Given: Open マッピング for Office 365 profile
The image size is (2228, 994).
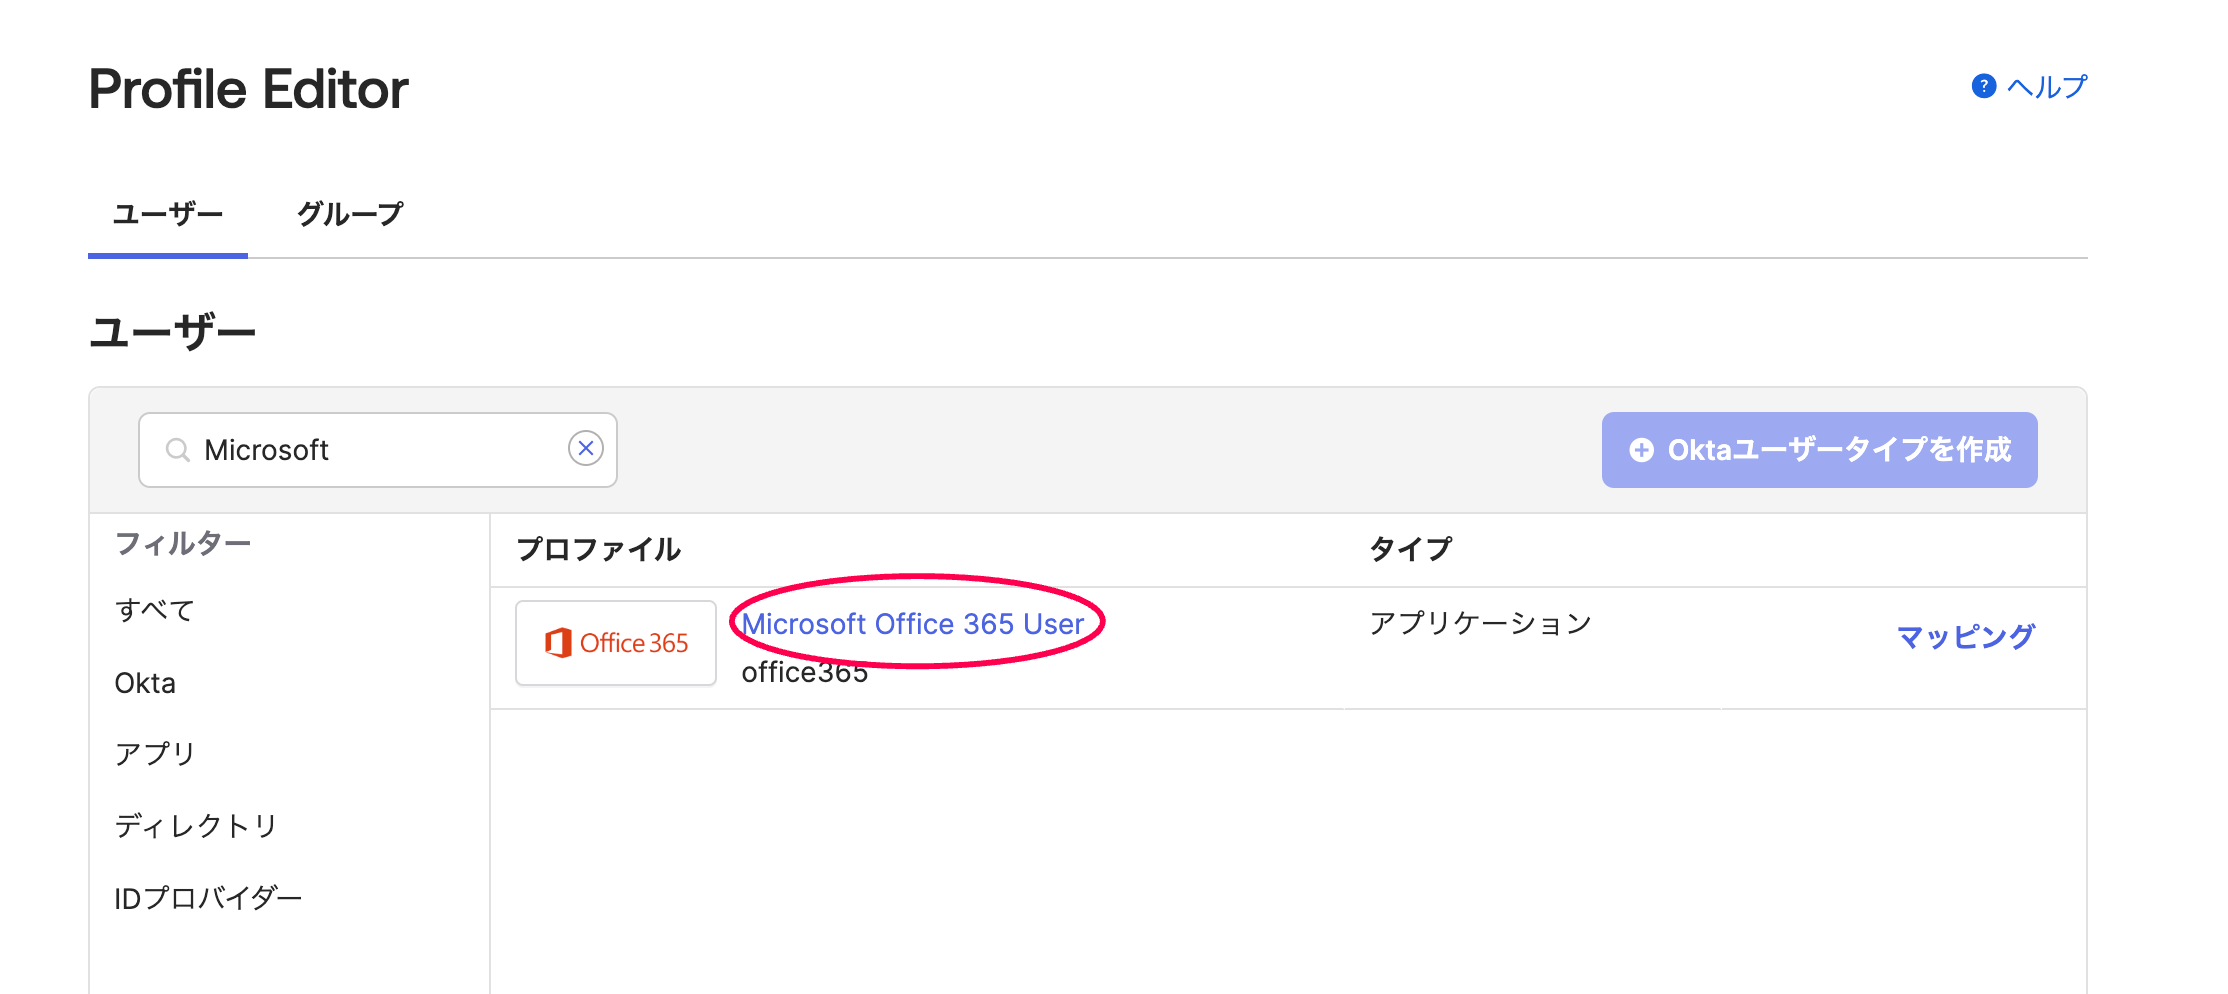Looking at the screenshot, I should pos(1965,636).
